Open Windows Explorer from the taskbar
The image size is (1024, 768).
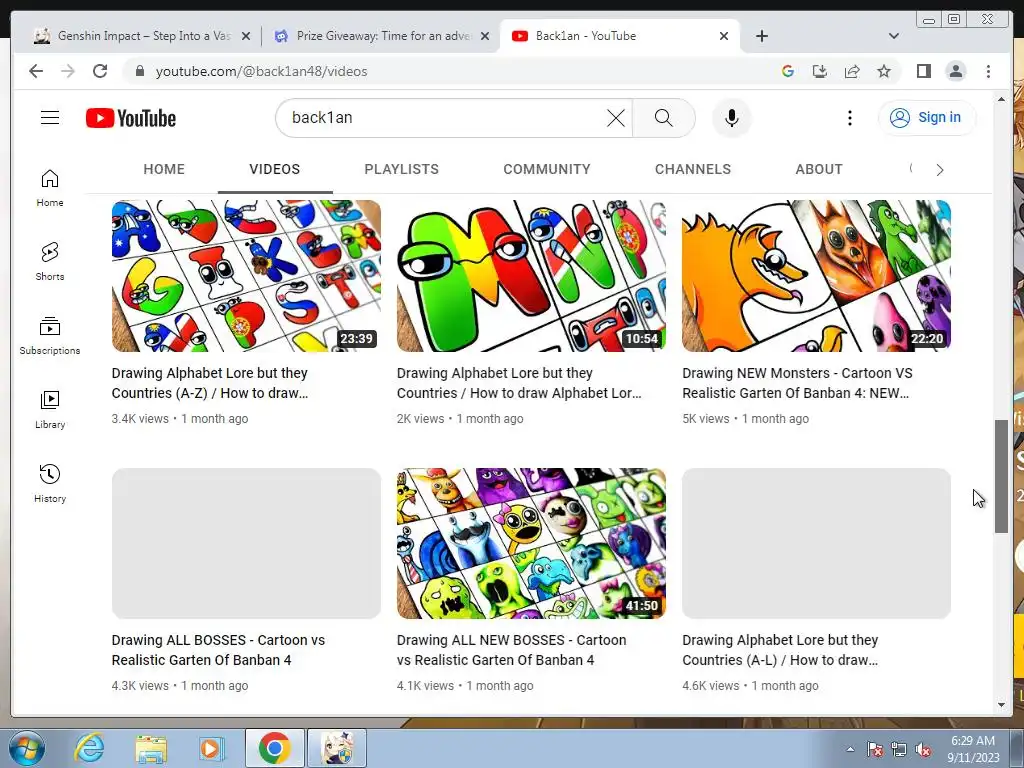point(151,748)
